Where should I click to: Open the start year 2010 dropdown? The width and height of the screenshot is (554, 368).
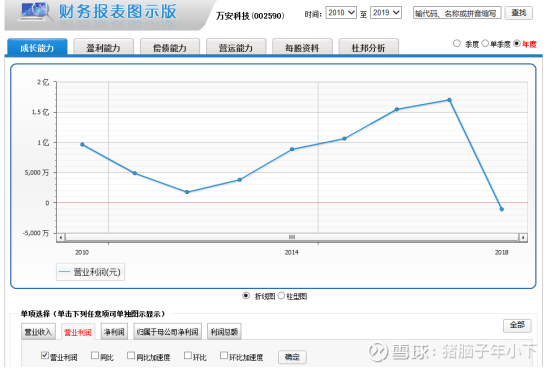click(341, 13)
